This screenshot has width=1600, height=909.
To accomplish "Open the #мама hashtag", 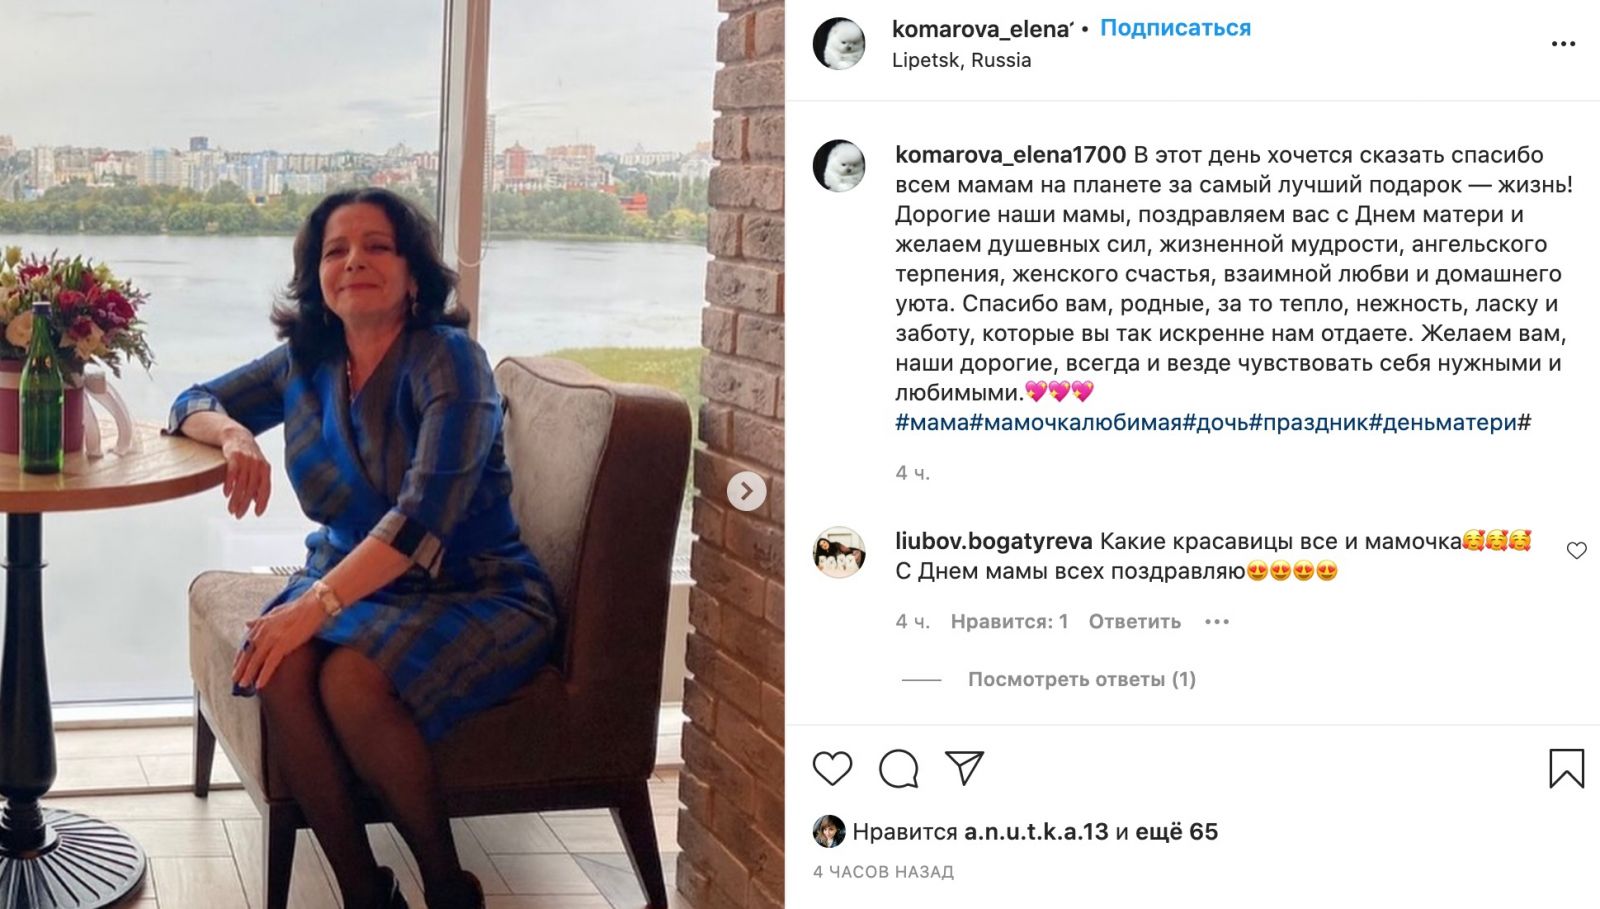I will (x=932, y=422).
